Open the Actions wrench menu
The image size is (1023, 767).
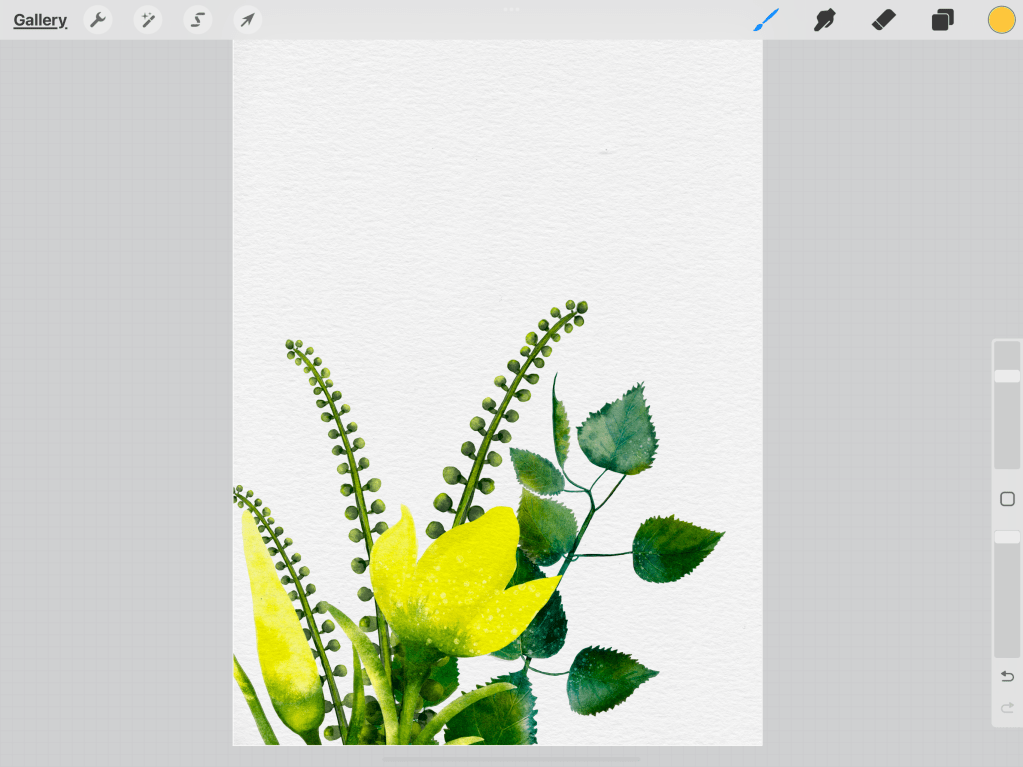pyautogui.click(x=97, y=20)
